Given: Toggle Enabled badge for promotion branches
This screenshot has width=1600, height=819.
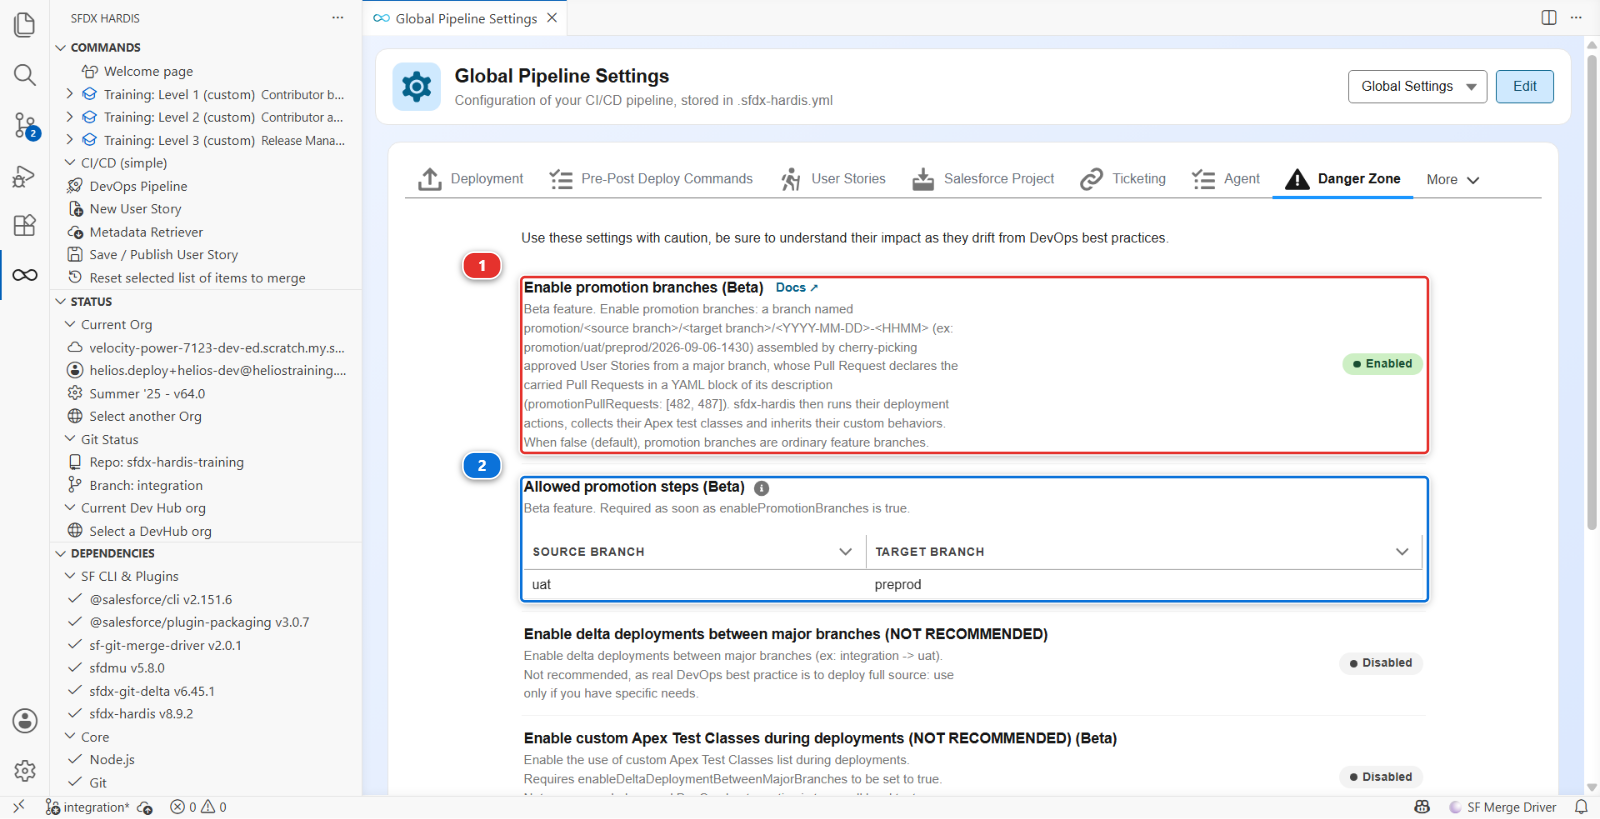Looking at the screenshot, I should pos(1382,364).
